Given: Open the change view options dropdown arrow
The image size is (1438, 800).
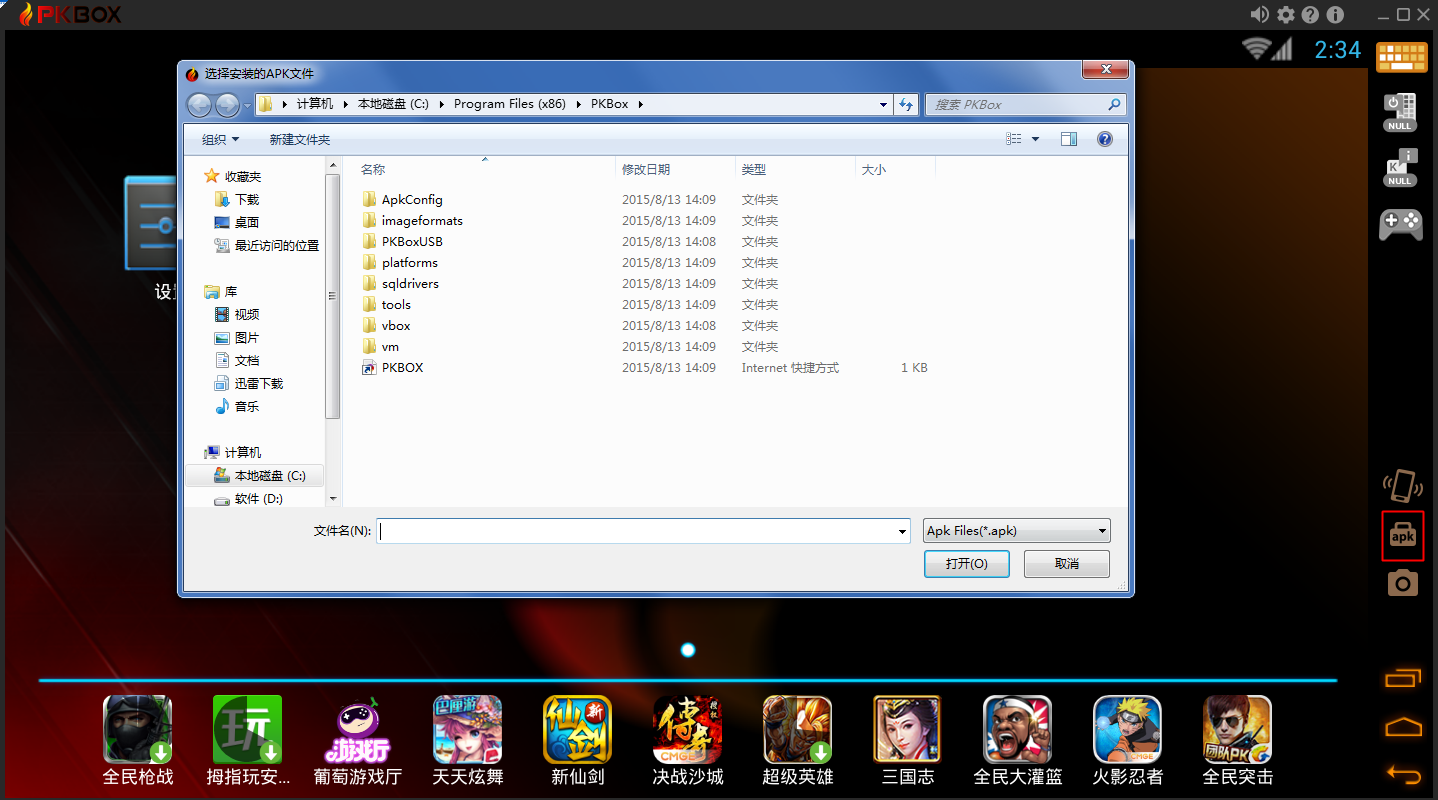Looking at the screenshot, I should [x=1036, y=140].
